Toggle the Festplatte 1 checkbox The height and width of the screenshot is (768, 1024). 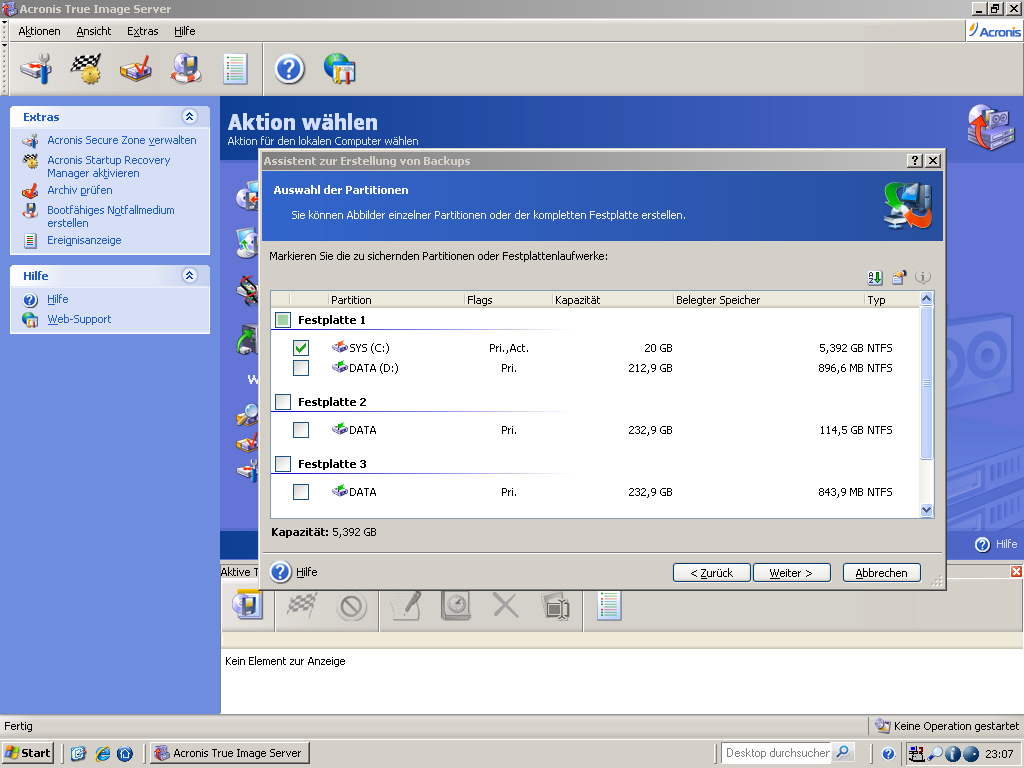pos(283,320)
